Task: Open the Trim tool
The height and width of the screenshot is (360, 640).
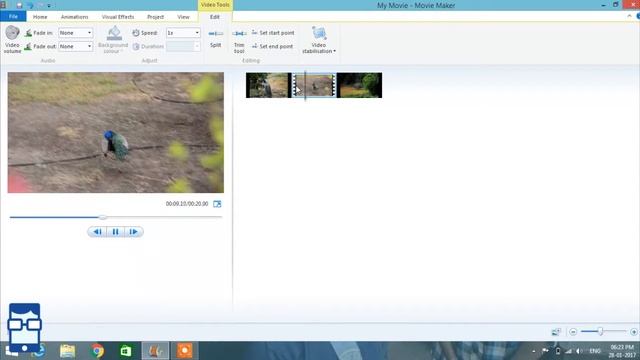Action: (x=239, y=40)
